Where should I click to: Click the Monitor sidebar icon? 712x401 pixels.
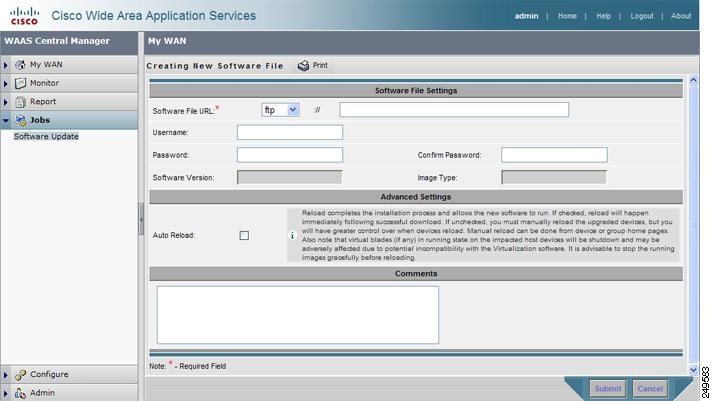20,83
